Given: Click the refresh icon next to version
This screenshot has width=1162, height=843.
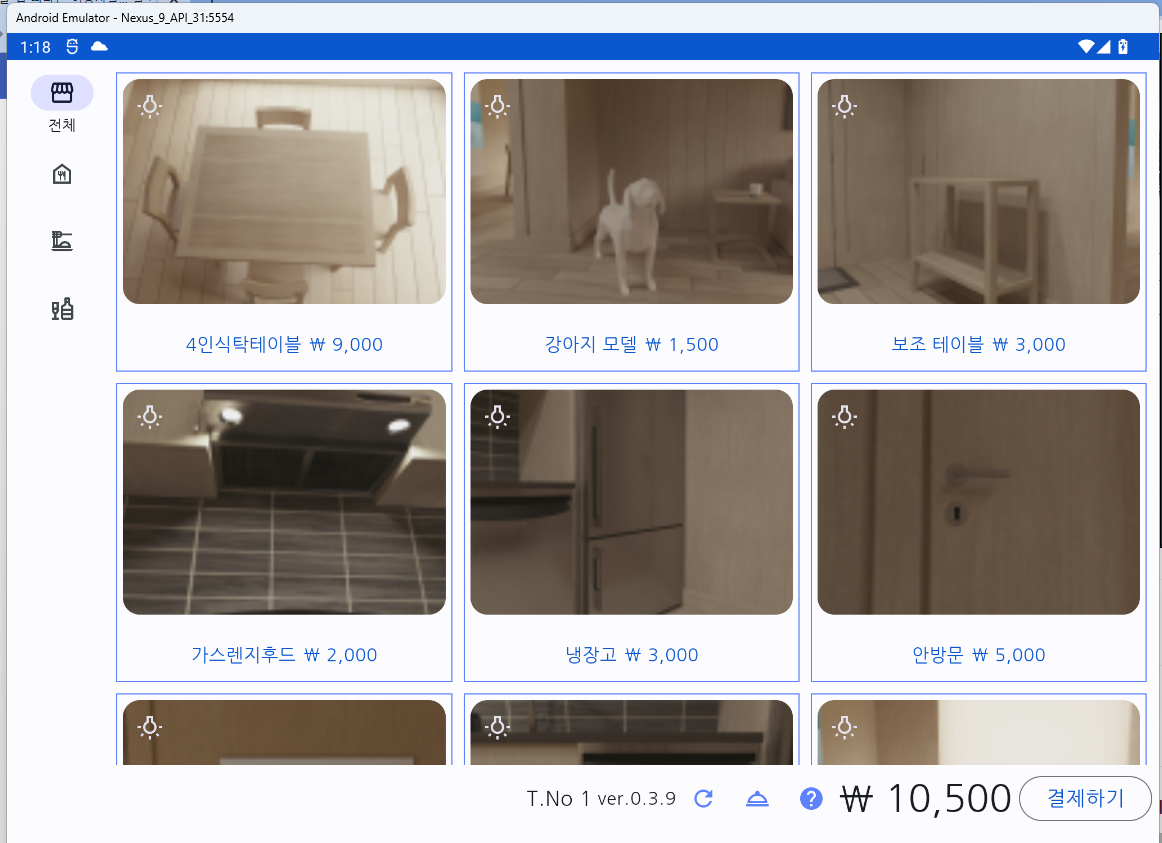Looking at the screenshot, I should 703,799.
